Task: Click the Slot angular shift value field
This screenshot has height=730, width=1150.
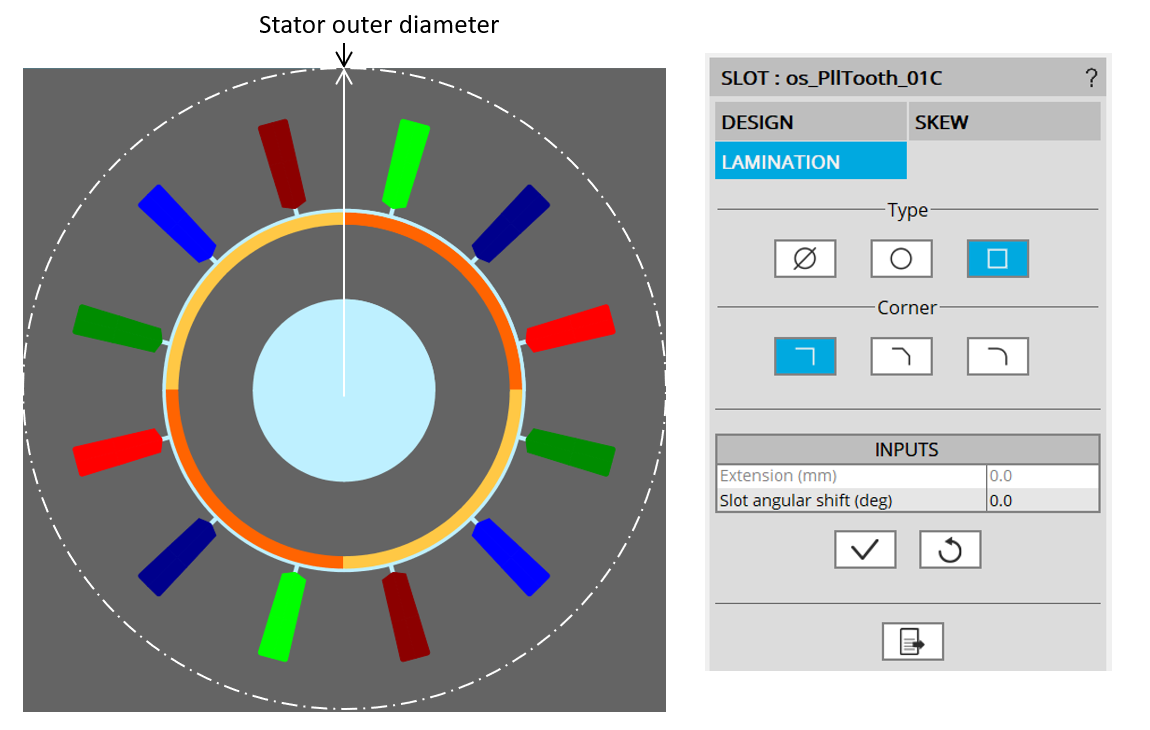Action: [x=1042, y=500]
